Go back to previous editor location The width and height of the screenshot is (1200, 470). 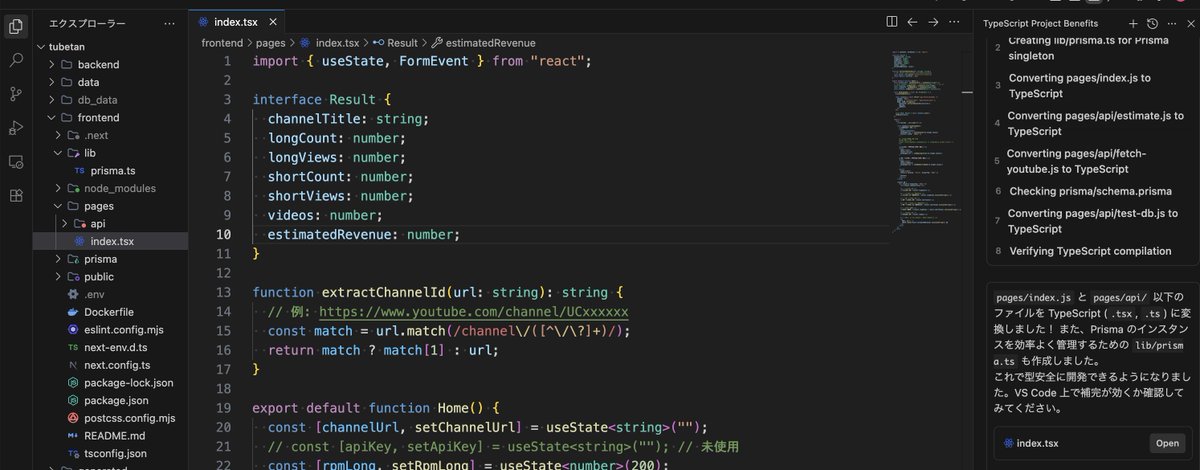912,21
